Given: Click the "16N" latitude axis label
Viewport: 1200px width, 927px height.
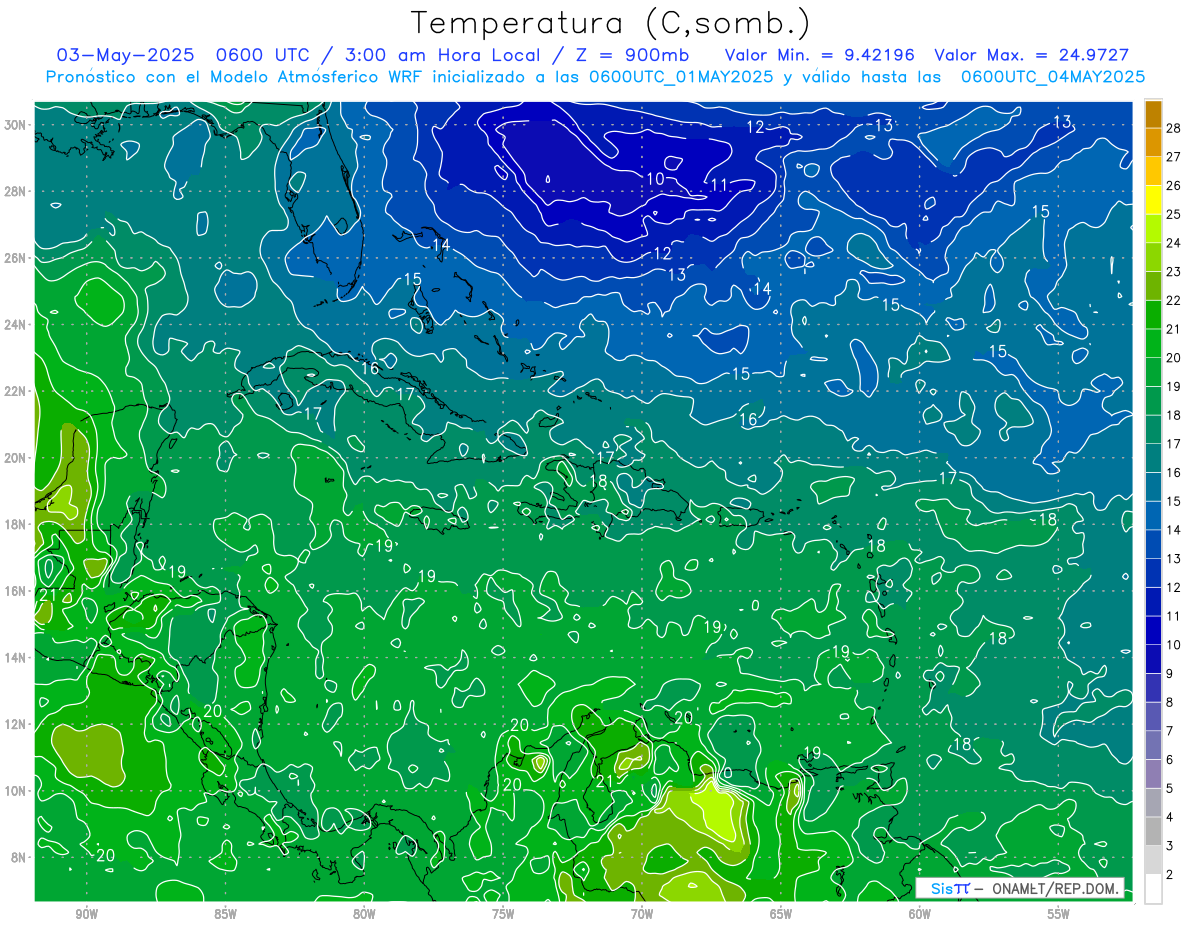Looking at the screenshot, I should (x=17, y=591).
